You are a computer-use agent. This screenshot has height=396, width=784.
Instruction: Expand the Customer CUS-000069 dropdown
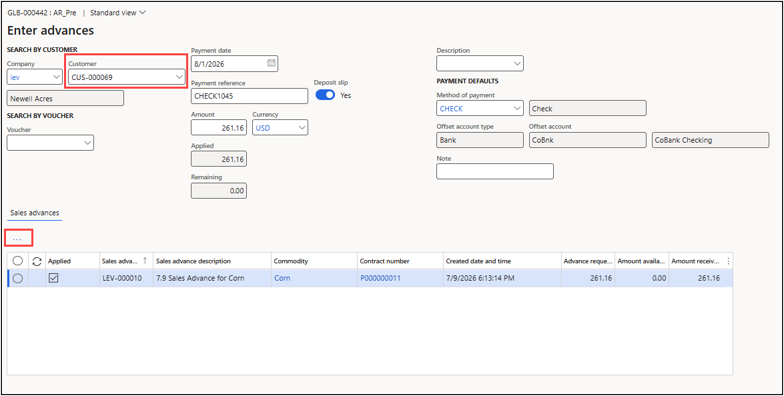point(180,77)
